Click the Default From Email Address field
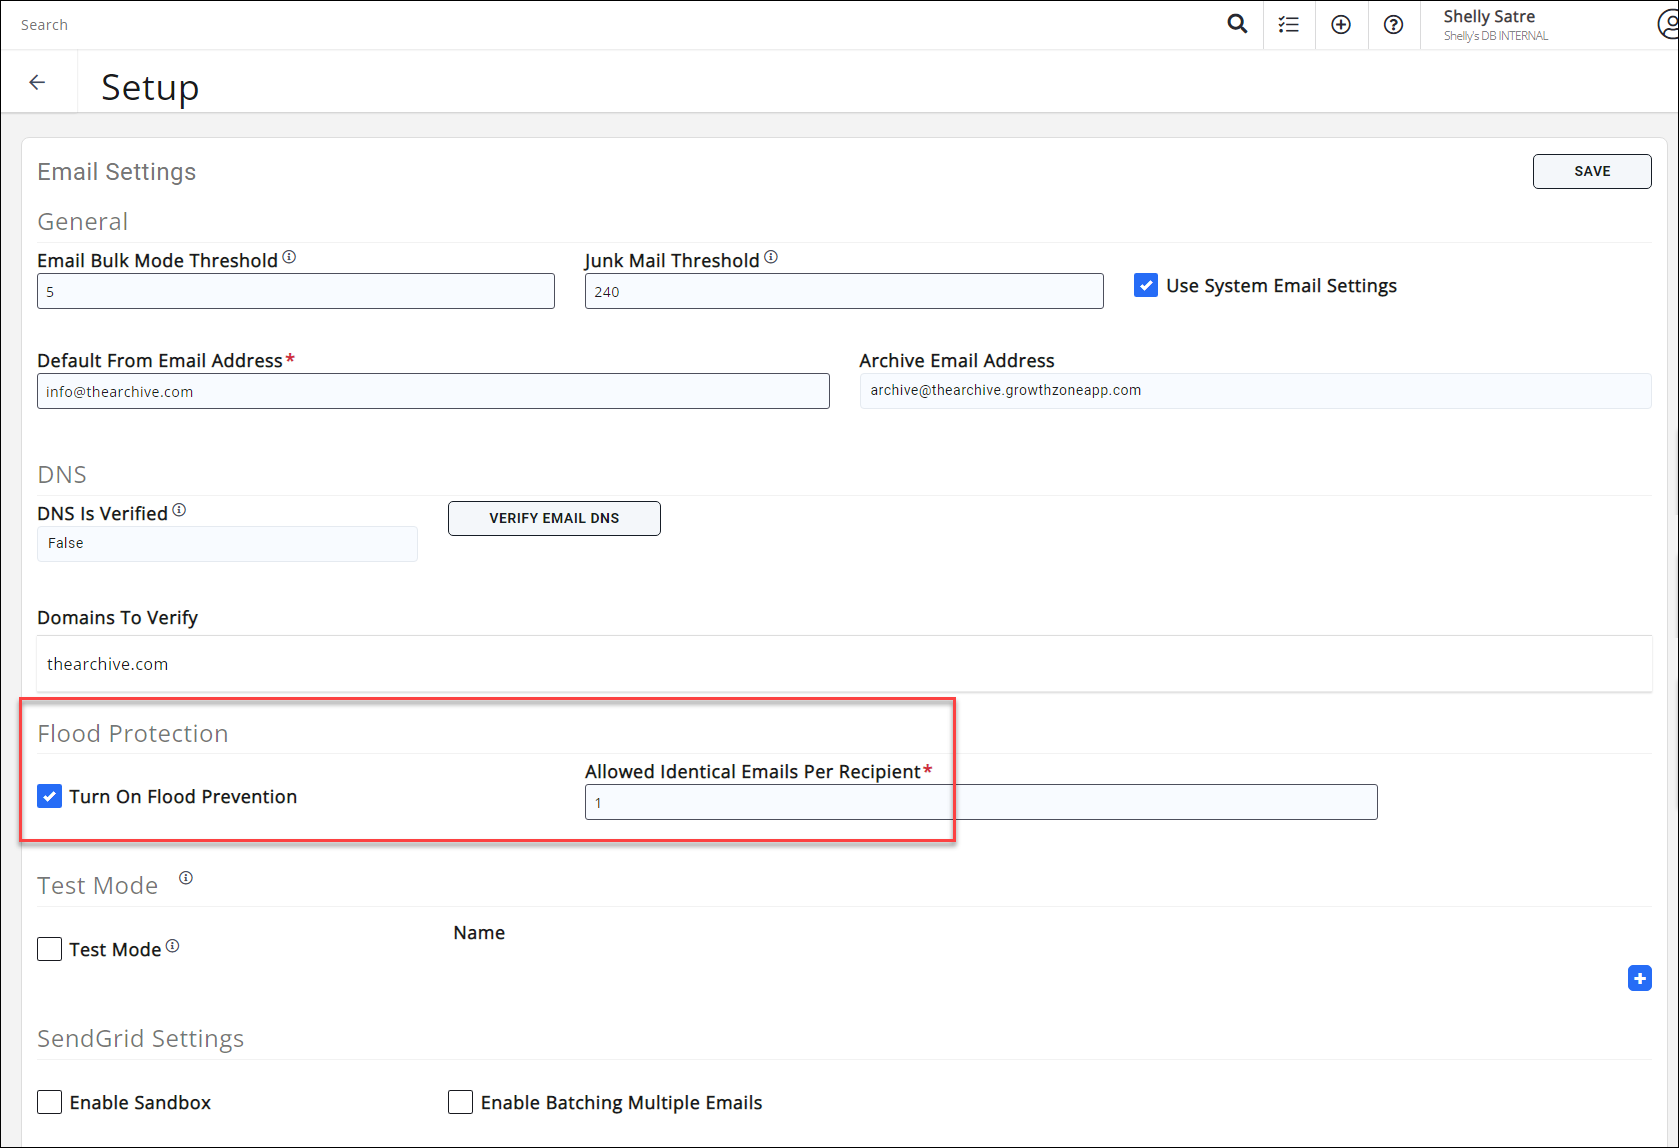The image size is (1679, 1148). [433, 391]
